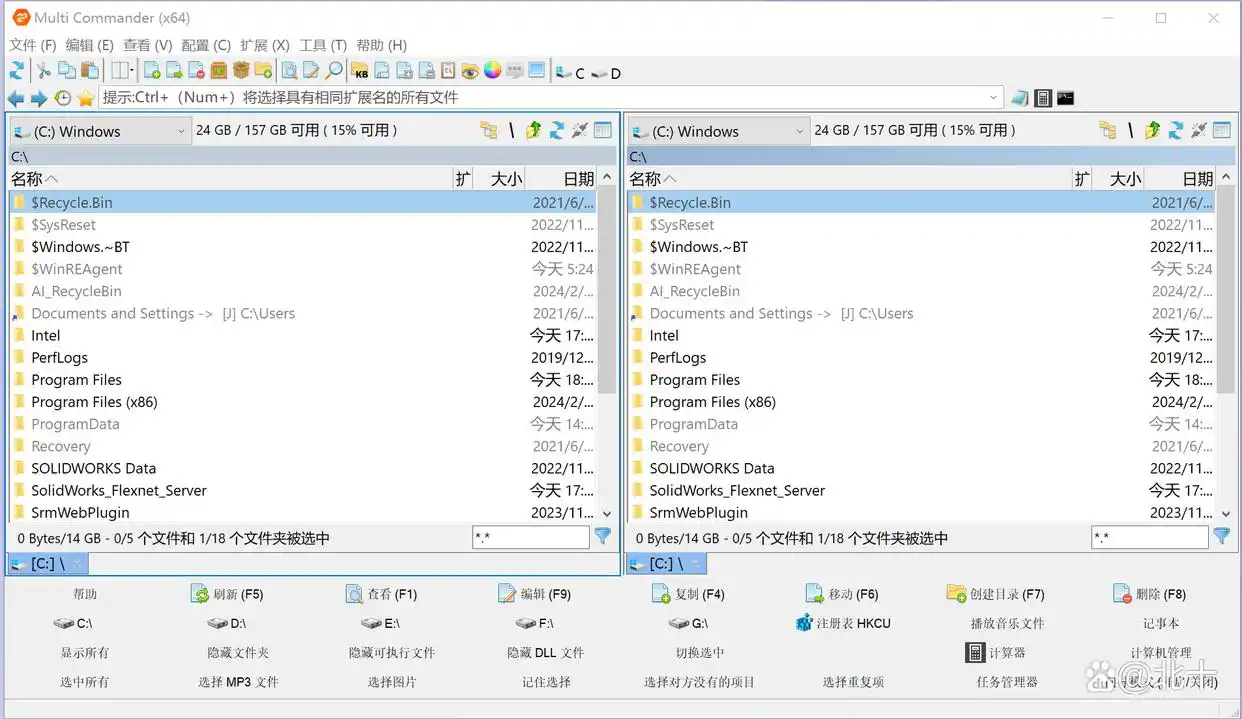Click the 切换选中 button
The image size is (1242, 719).
pyautogui.click(x=700, y=653)
